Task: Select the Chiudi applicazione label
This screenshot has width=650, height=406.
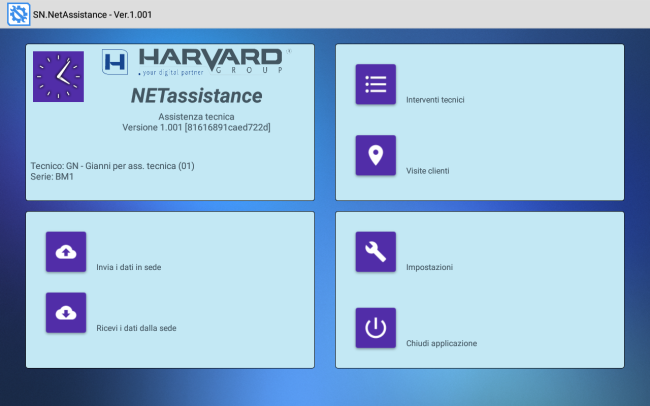Action: coord(441,343)
